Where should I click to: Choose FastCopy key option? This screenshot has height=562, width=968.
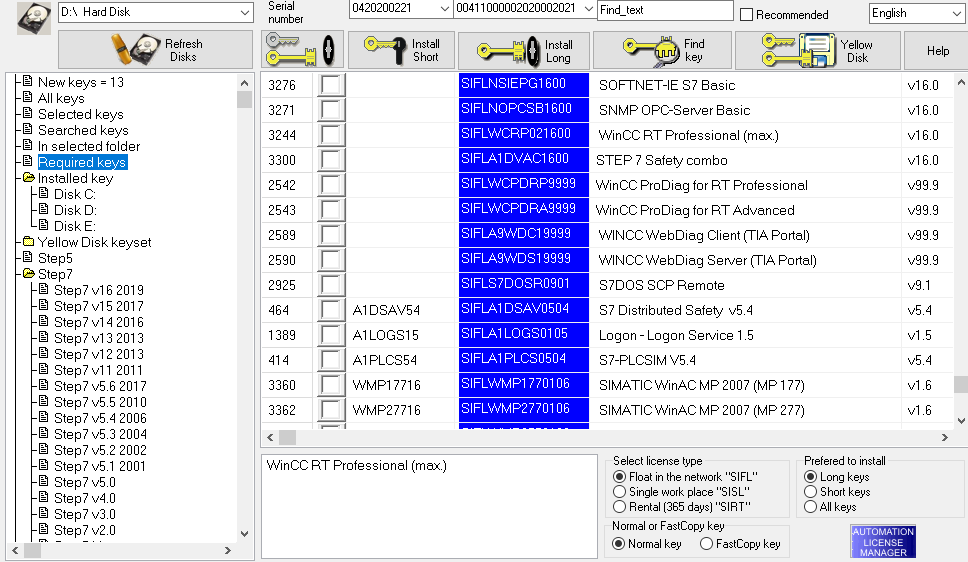coord(706,543)
